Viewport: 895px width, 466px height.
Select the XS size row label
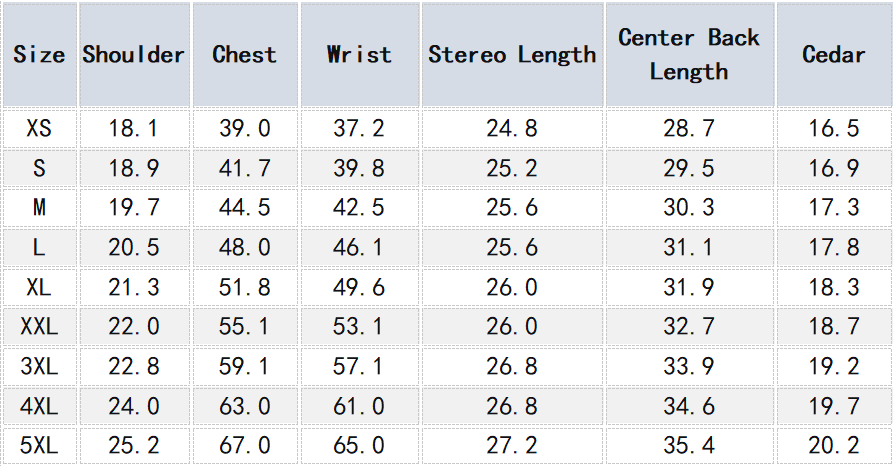(x=39, y=129)
